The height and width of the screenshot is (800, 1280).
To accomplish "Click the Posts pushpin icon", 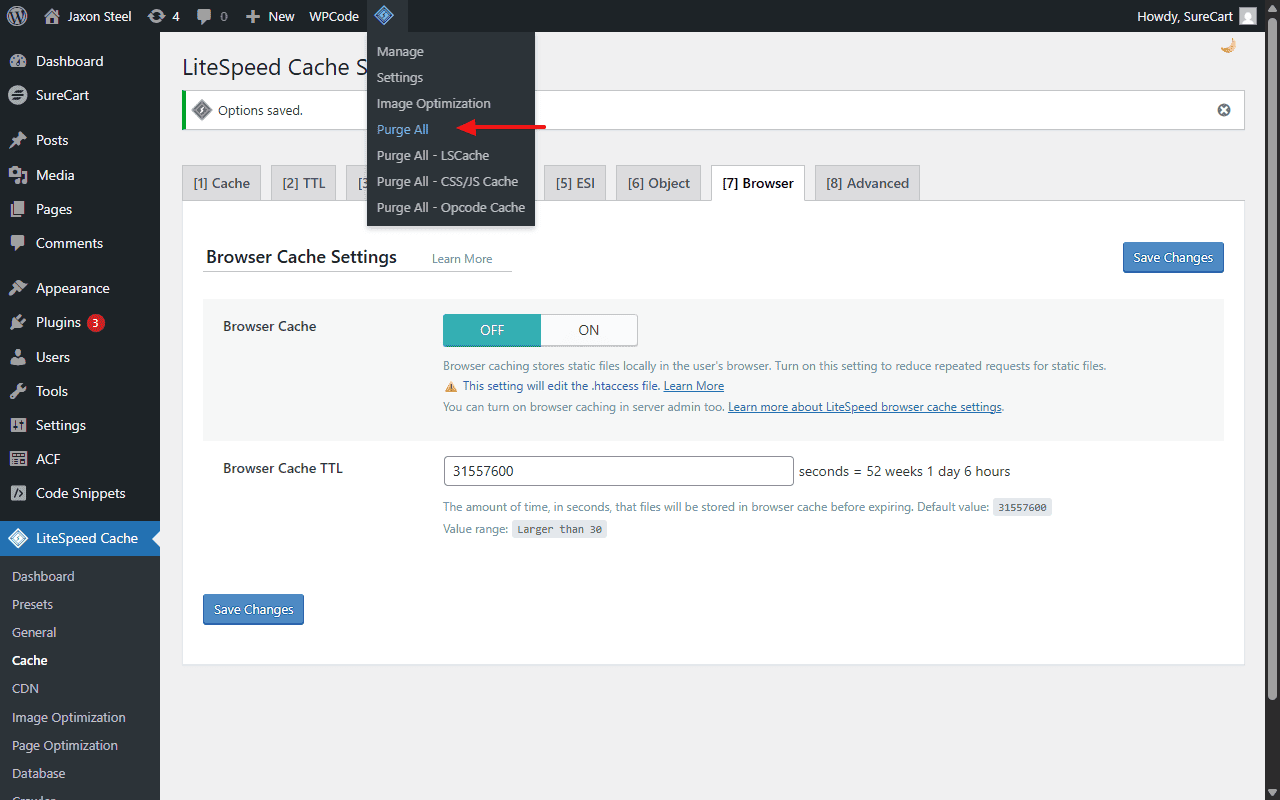I will (18, 140).
